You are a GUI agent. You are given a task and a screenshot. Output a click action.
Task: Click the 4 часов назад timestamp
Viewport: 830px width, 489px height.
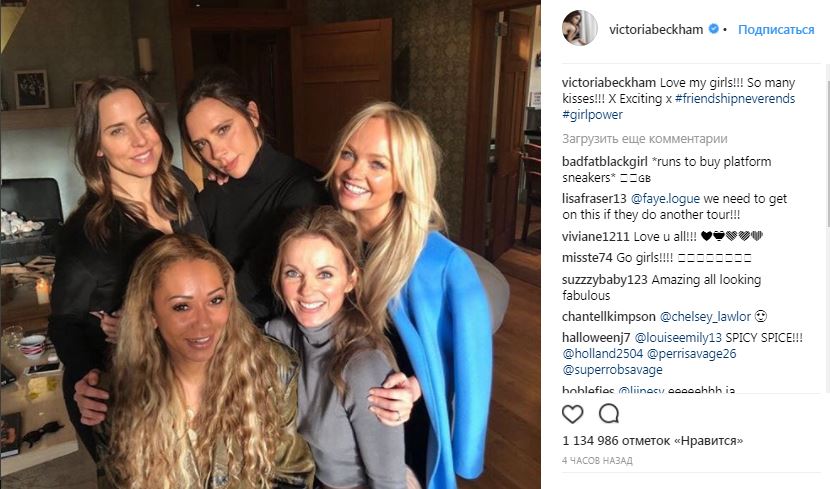pyautogui.click(x=597, y=460)
